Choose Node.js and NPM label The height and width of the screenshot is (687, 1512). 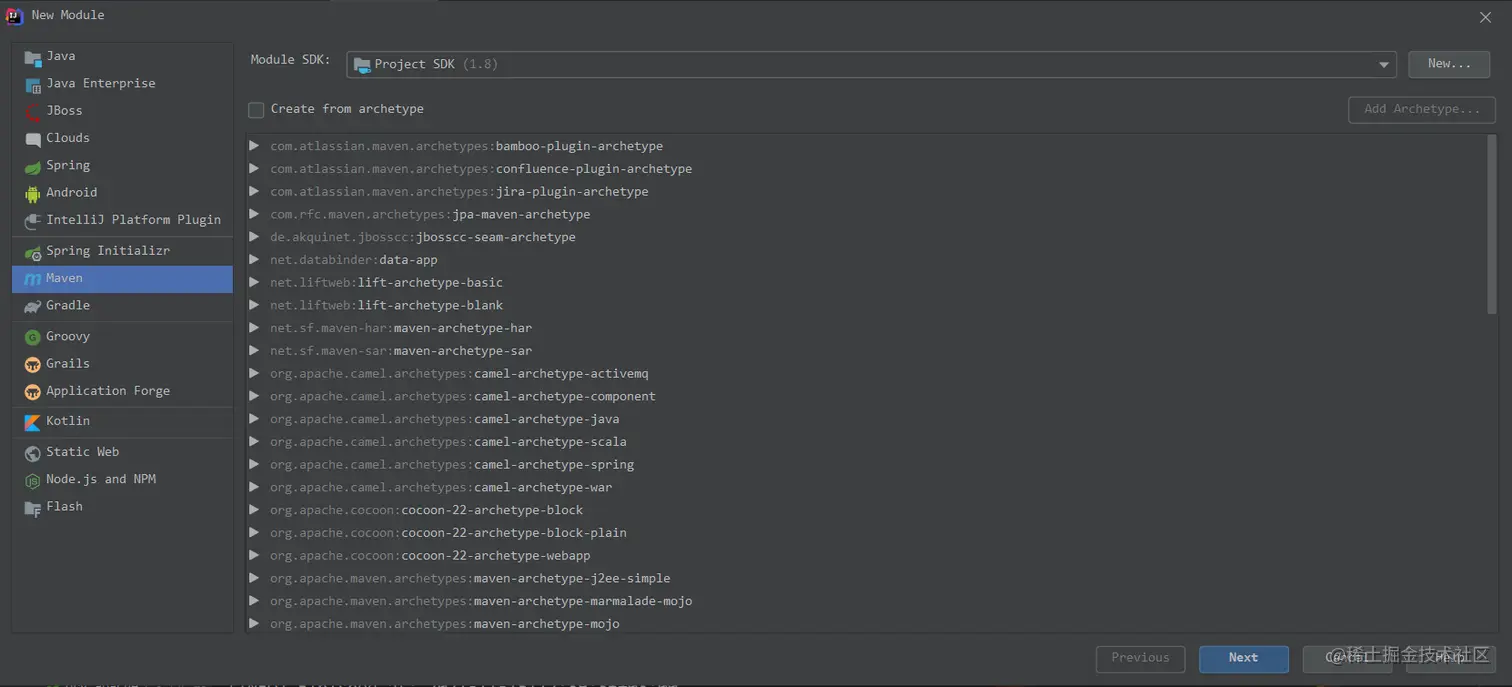(101, 479)
